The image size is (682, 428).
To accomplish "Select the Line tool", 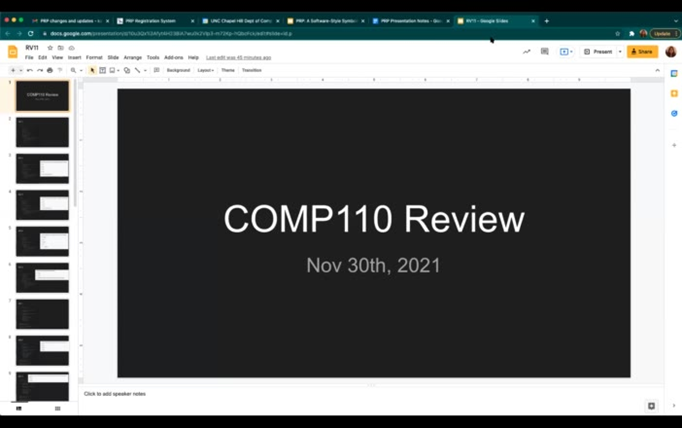I will point(137,70).
